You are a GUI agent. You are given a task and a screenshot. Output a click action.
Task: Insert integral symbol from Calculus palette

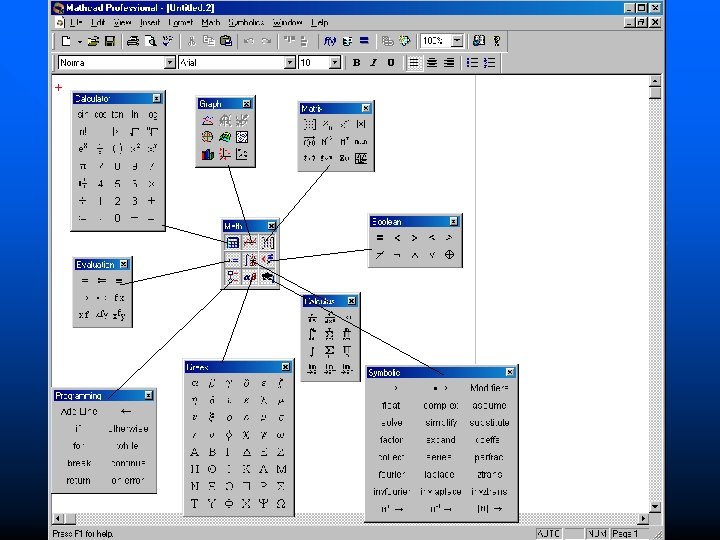pos(312,351)
